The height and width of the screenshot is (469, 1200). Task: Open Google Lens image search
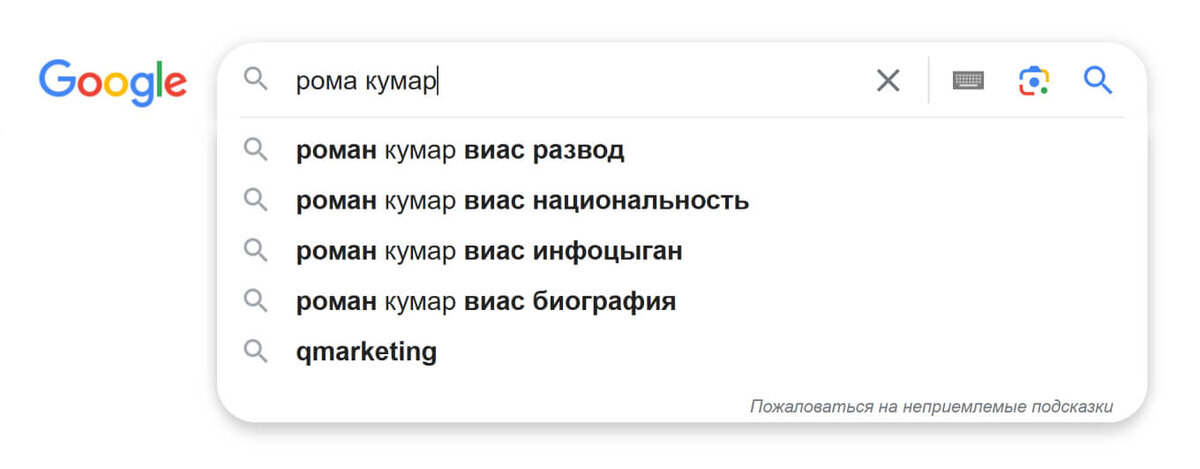point(1034,81)
